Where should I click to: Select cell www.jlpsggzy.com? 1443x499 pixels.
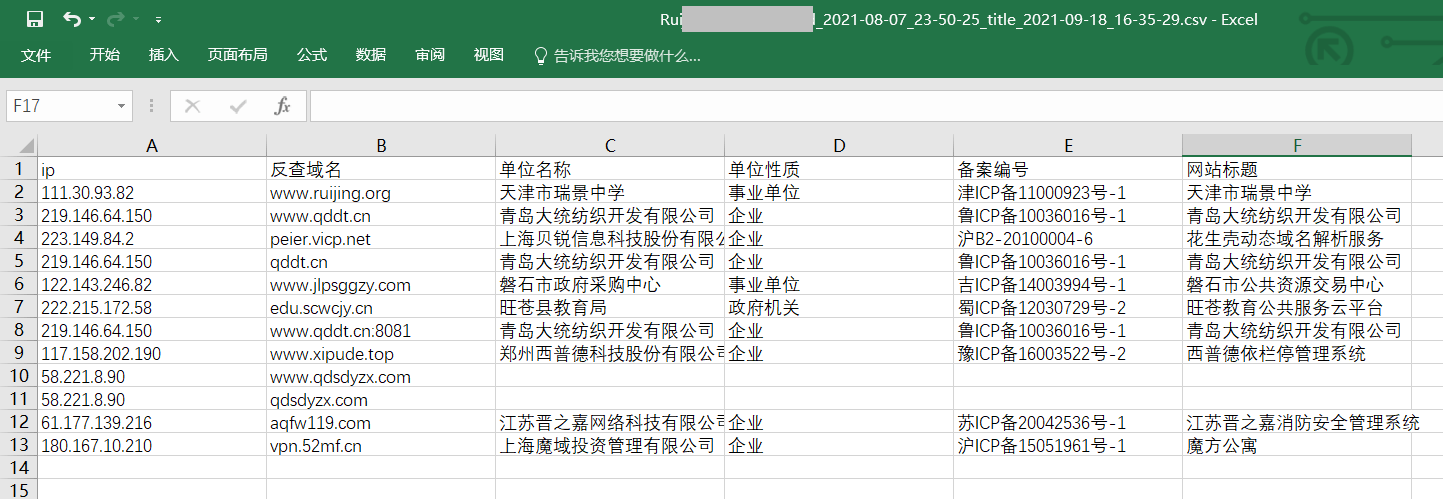[x=381, y=285]
